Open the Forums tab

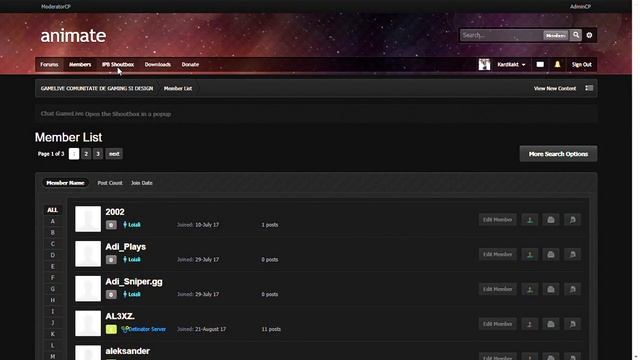(x=49, y=64)
